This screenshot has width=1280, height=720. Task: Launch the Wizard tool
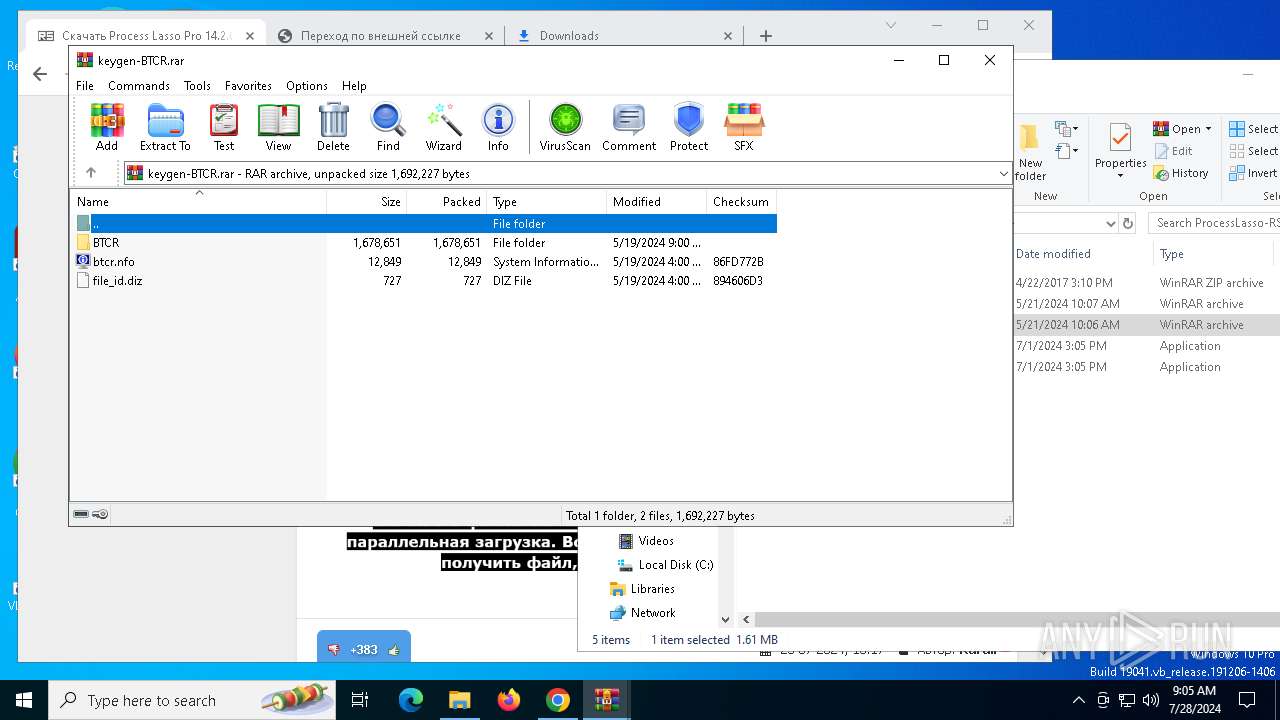(444, 127)
